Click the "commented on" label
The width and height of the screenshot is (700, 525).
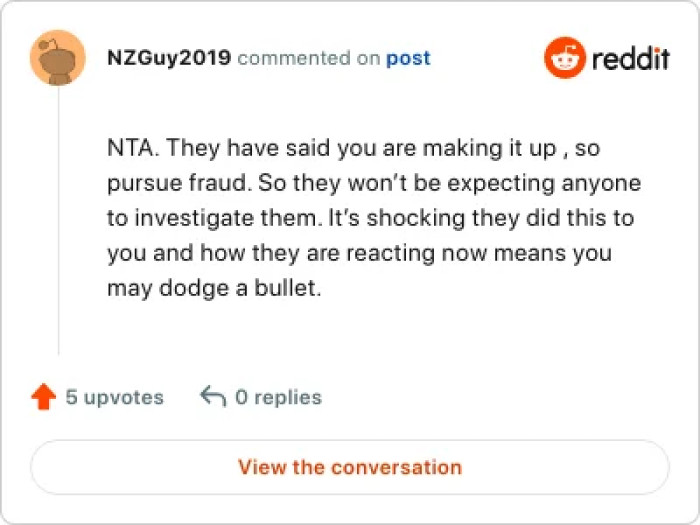tap(309, 58)
